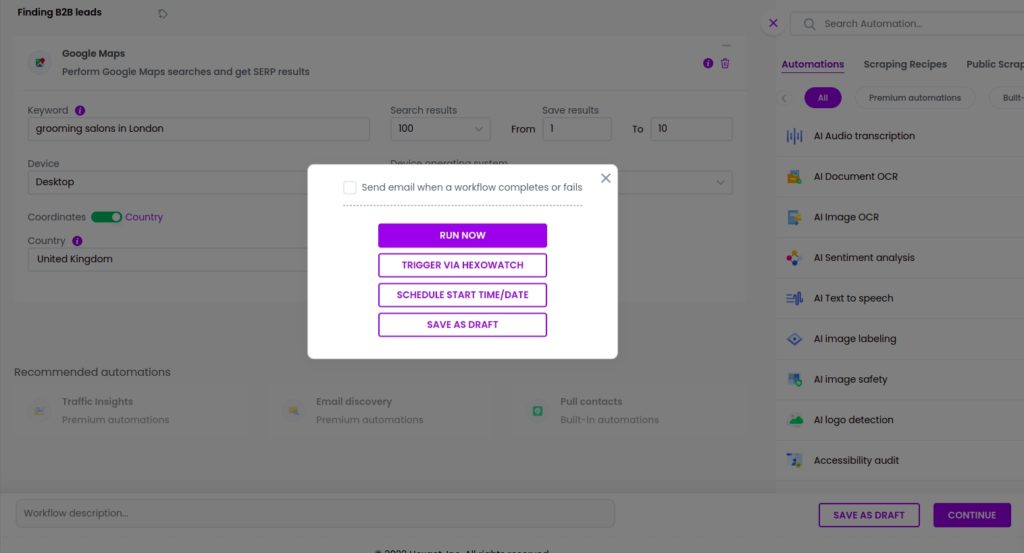Open the Search results dropdown showing 100
1024x553 pixels.
click(x=440, y=129)
